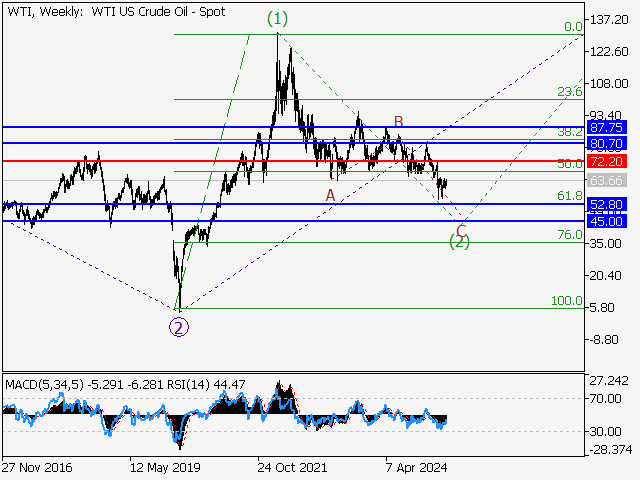The height and width of the screenshot is (480, 640).
Task: Select the 23.6 Fibonacci level label
Action: coord(569,92)
